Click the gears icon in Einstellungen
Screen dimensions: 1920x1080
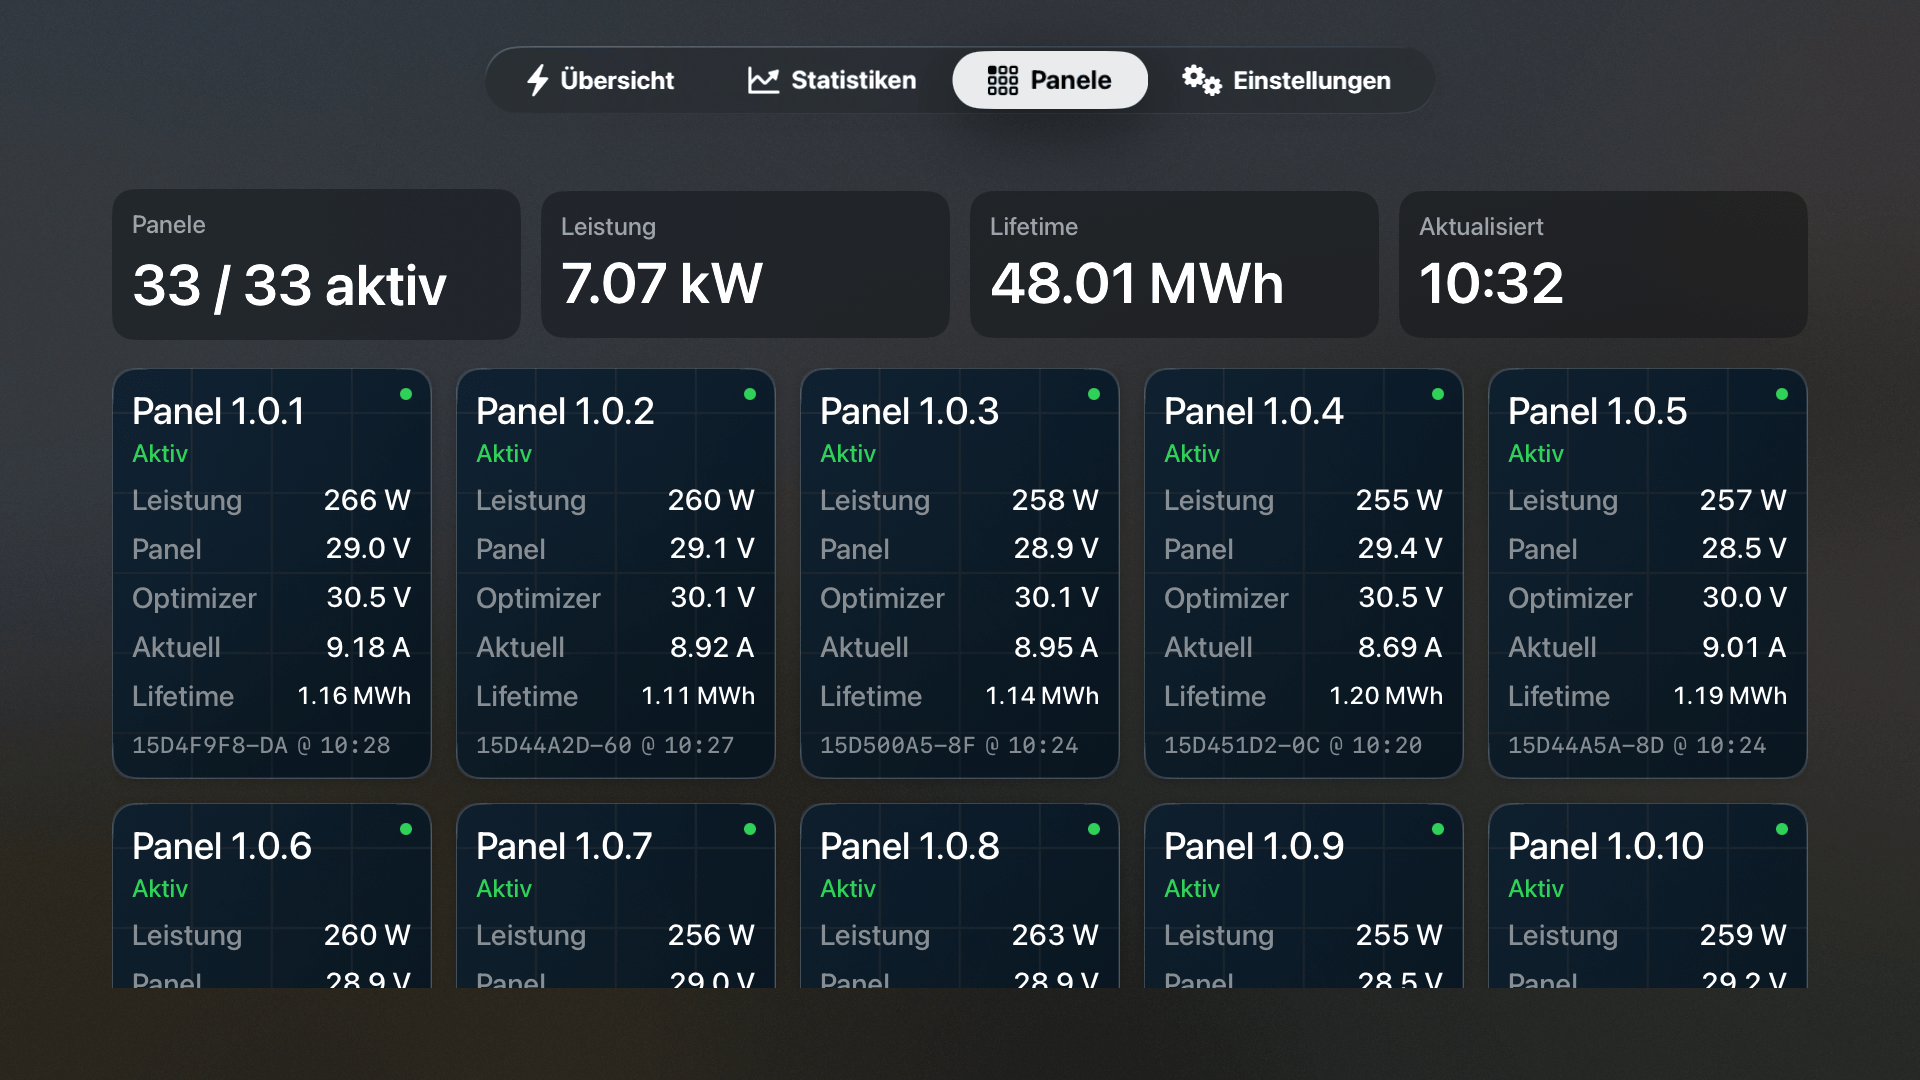coord(1202,80)
